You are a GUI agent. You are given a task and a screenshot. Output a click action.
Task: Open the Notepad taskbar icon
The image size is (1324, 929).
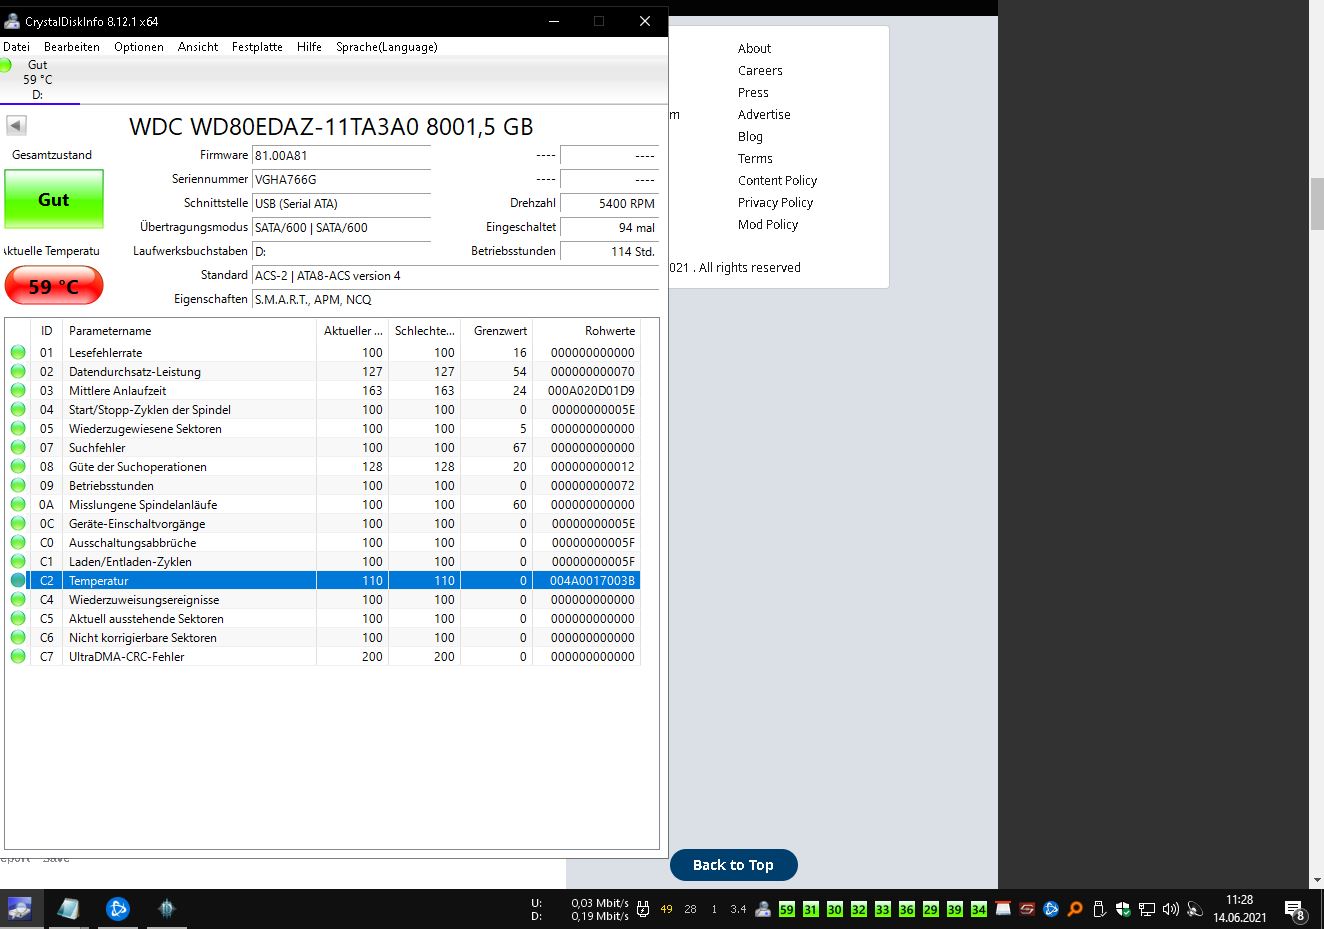click(x=68, y=908)
